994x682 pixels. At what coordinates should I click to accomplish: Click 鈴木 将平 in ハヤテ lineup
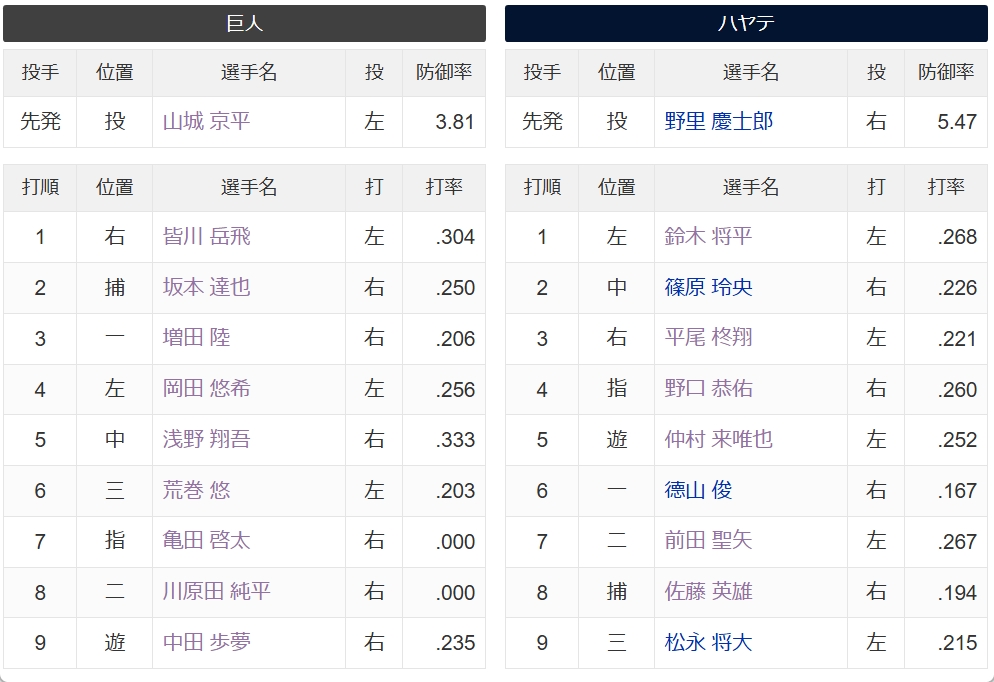(x=709, y=236)
